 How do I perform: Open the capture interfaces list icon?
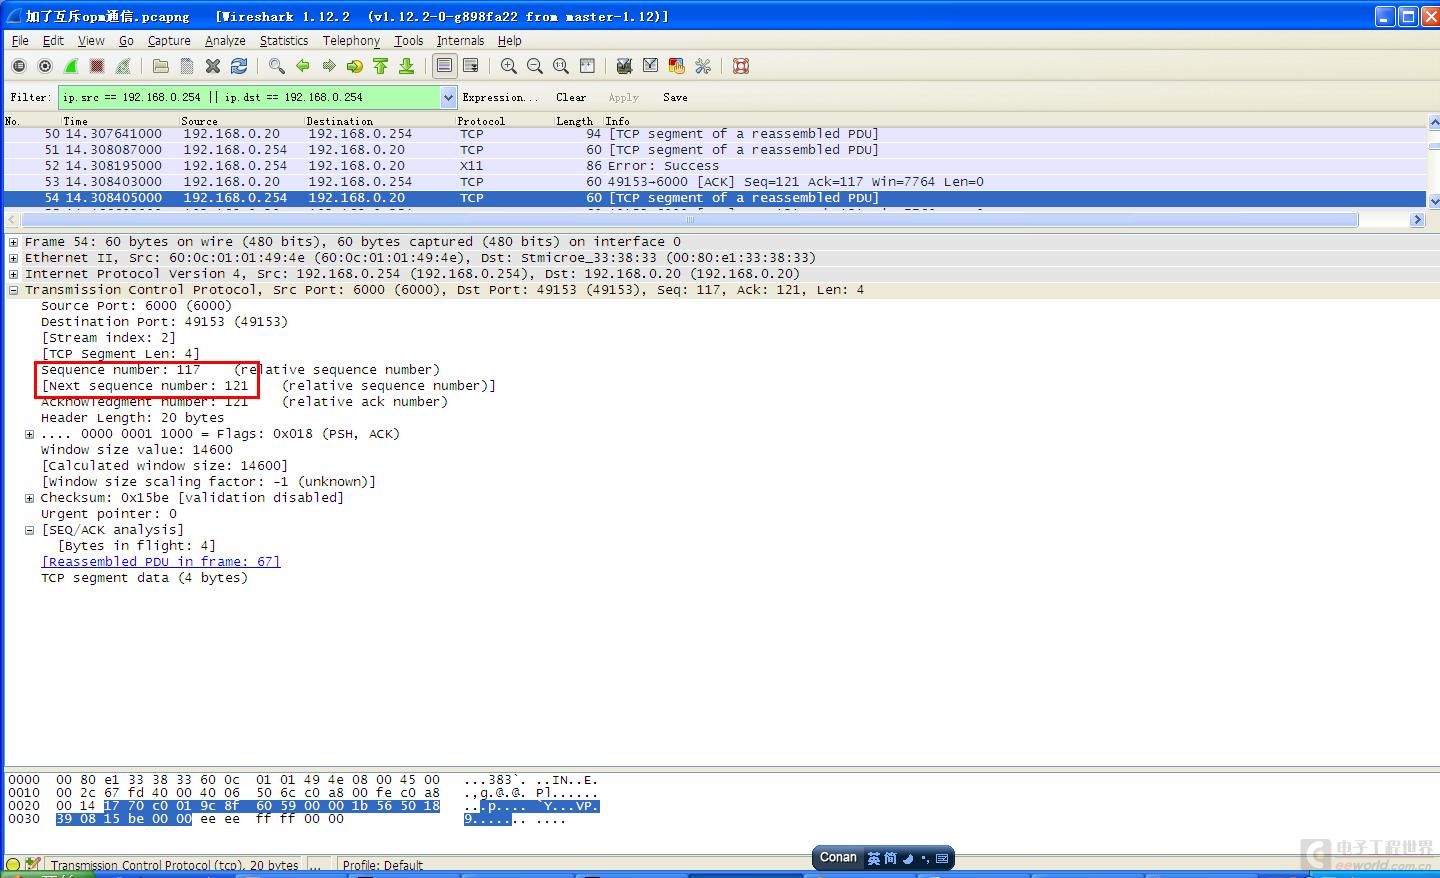coord(19,66)
